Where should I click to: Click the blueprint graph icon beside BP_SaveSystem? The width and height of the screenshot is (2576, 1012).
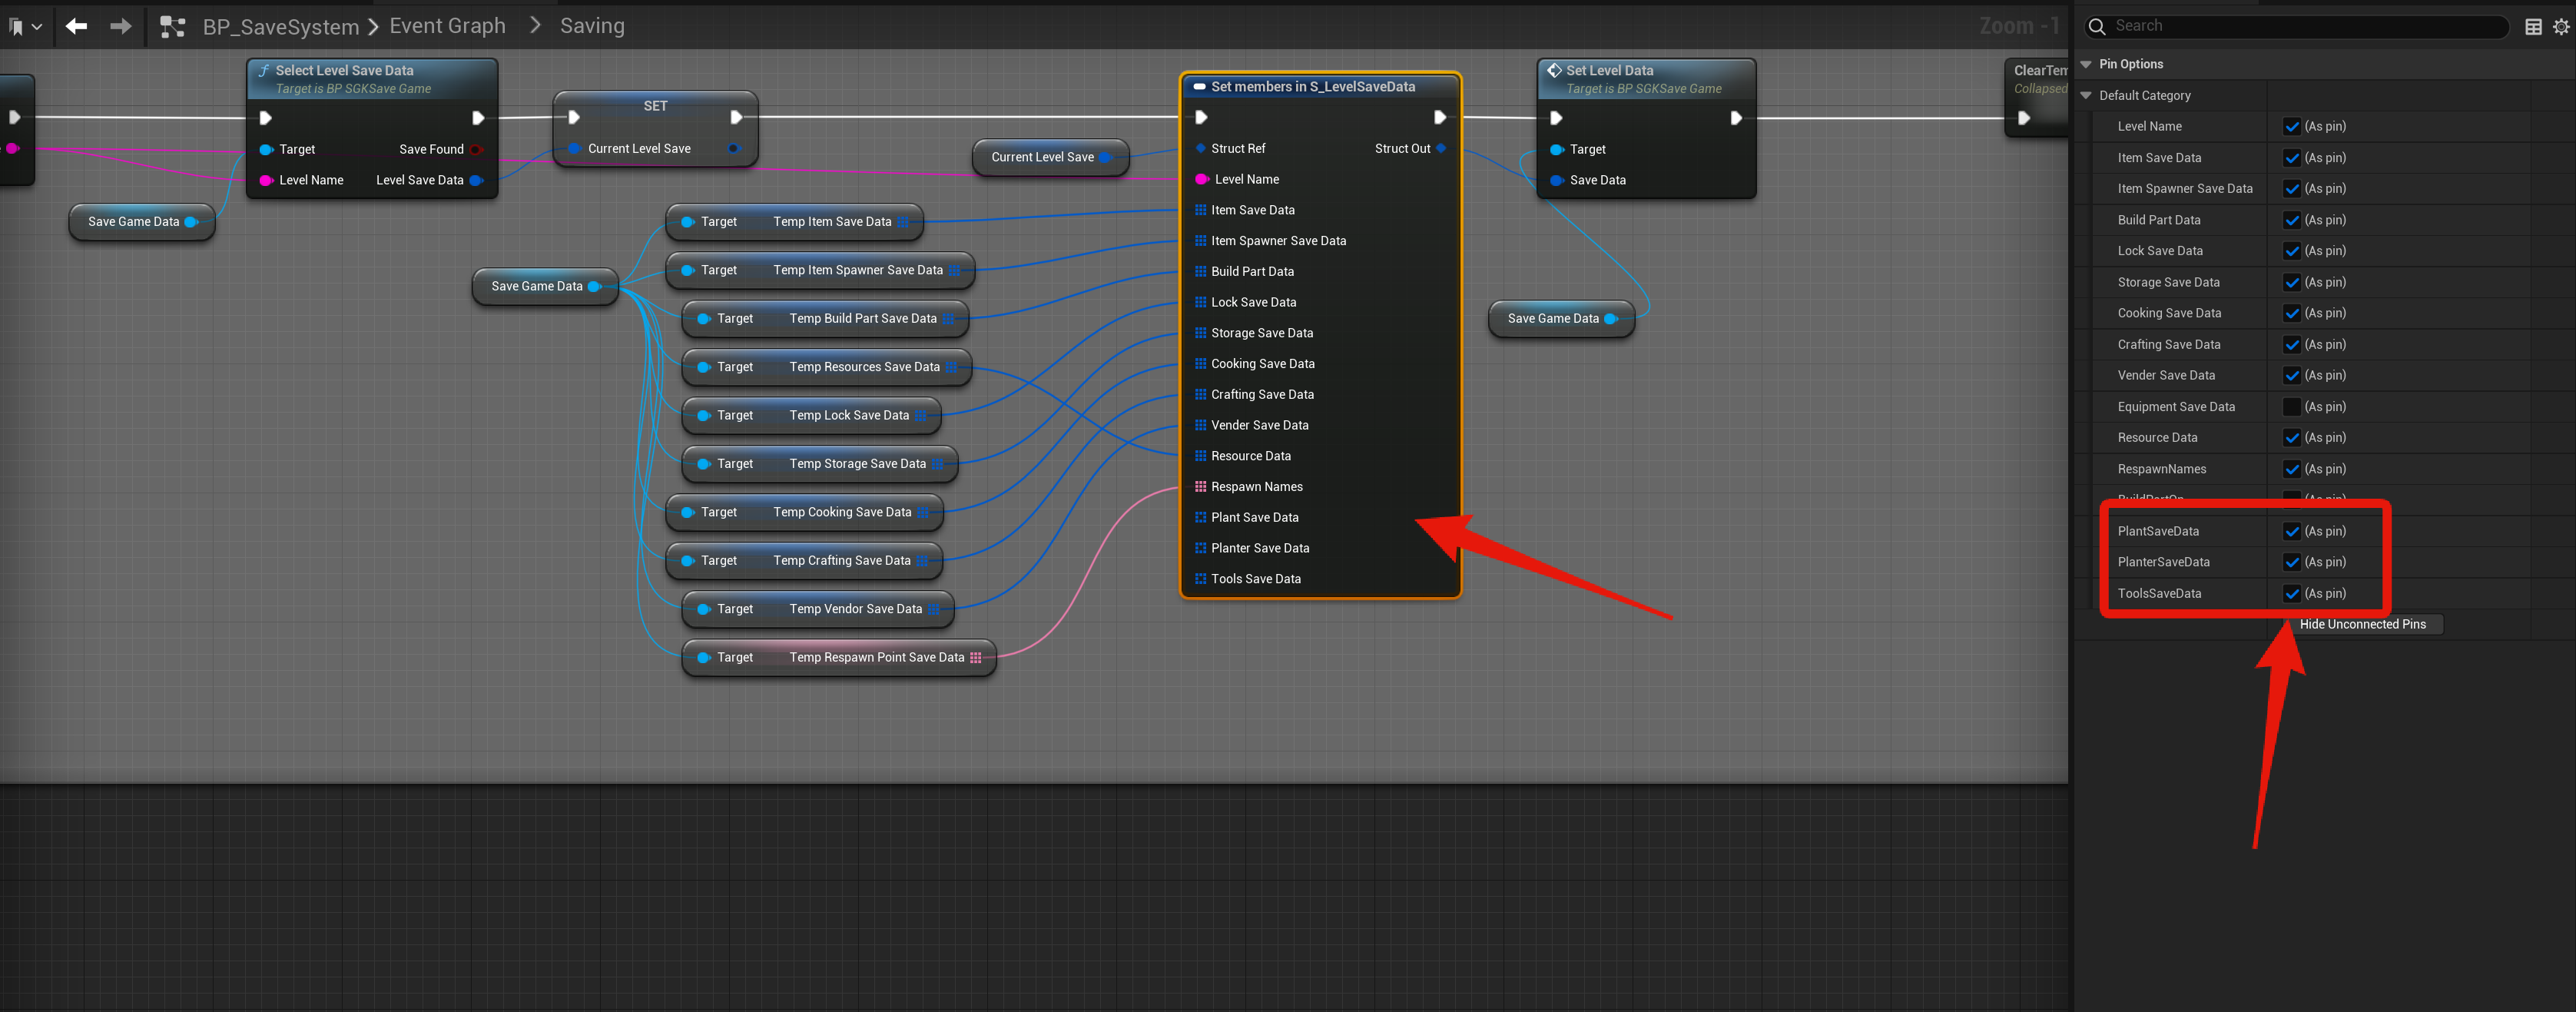(173, 27)
